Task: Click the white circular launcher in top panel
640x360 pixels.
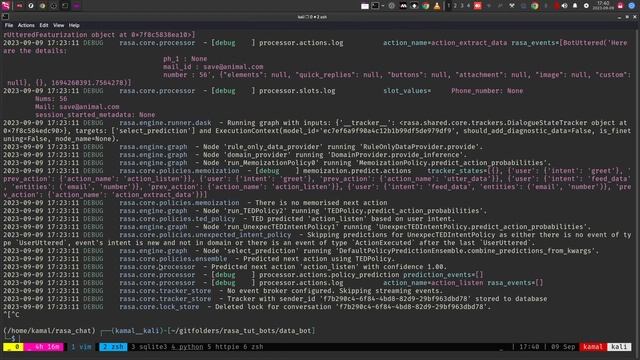Action: (x=31, y=6)
